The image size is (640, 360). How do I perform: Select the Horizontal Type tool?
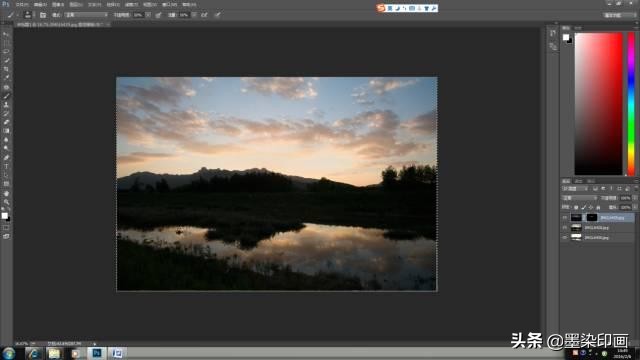click(x=6, y=167)
